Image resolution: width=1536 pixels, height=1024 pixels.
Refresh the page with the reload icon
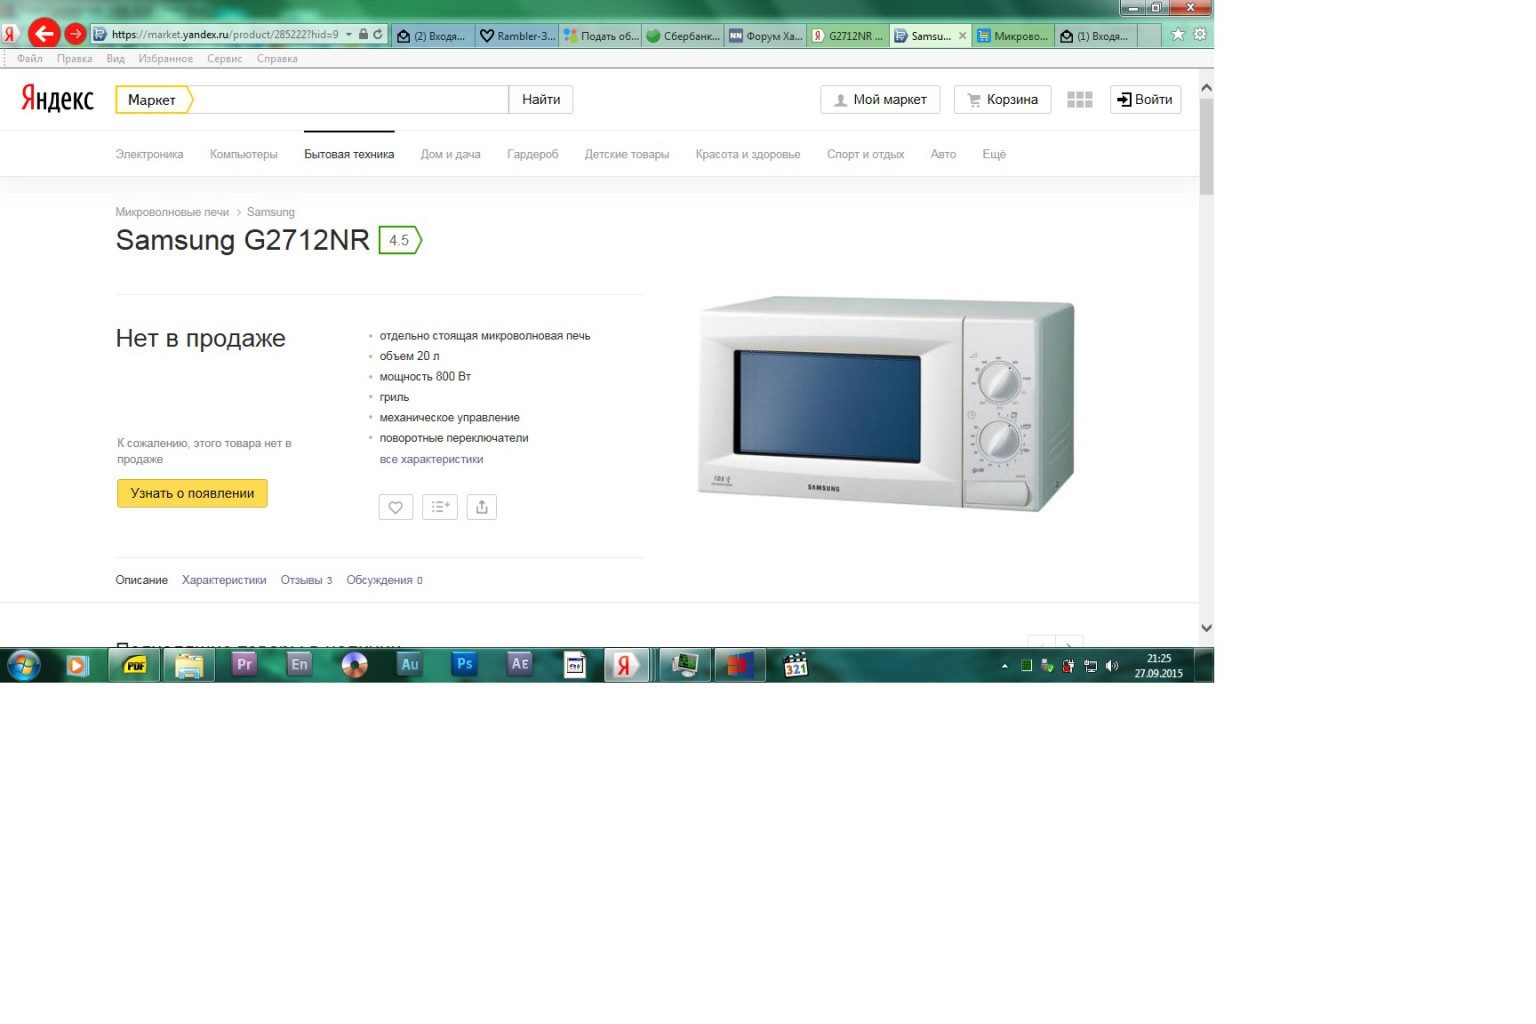pos(378,34)
